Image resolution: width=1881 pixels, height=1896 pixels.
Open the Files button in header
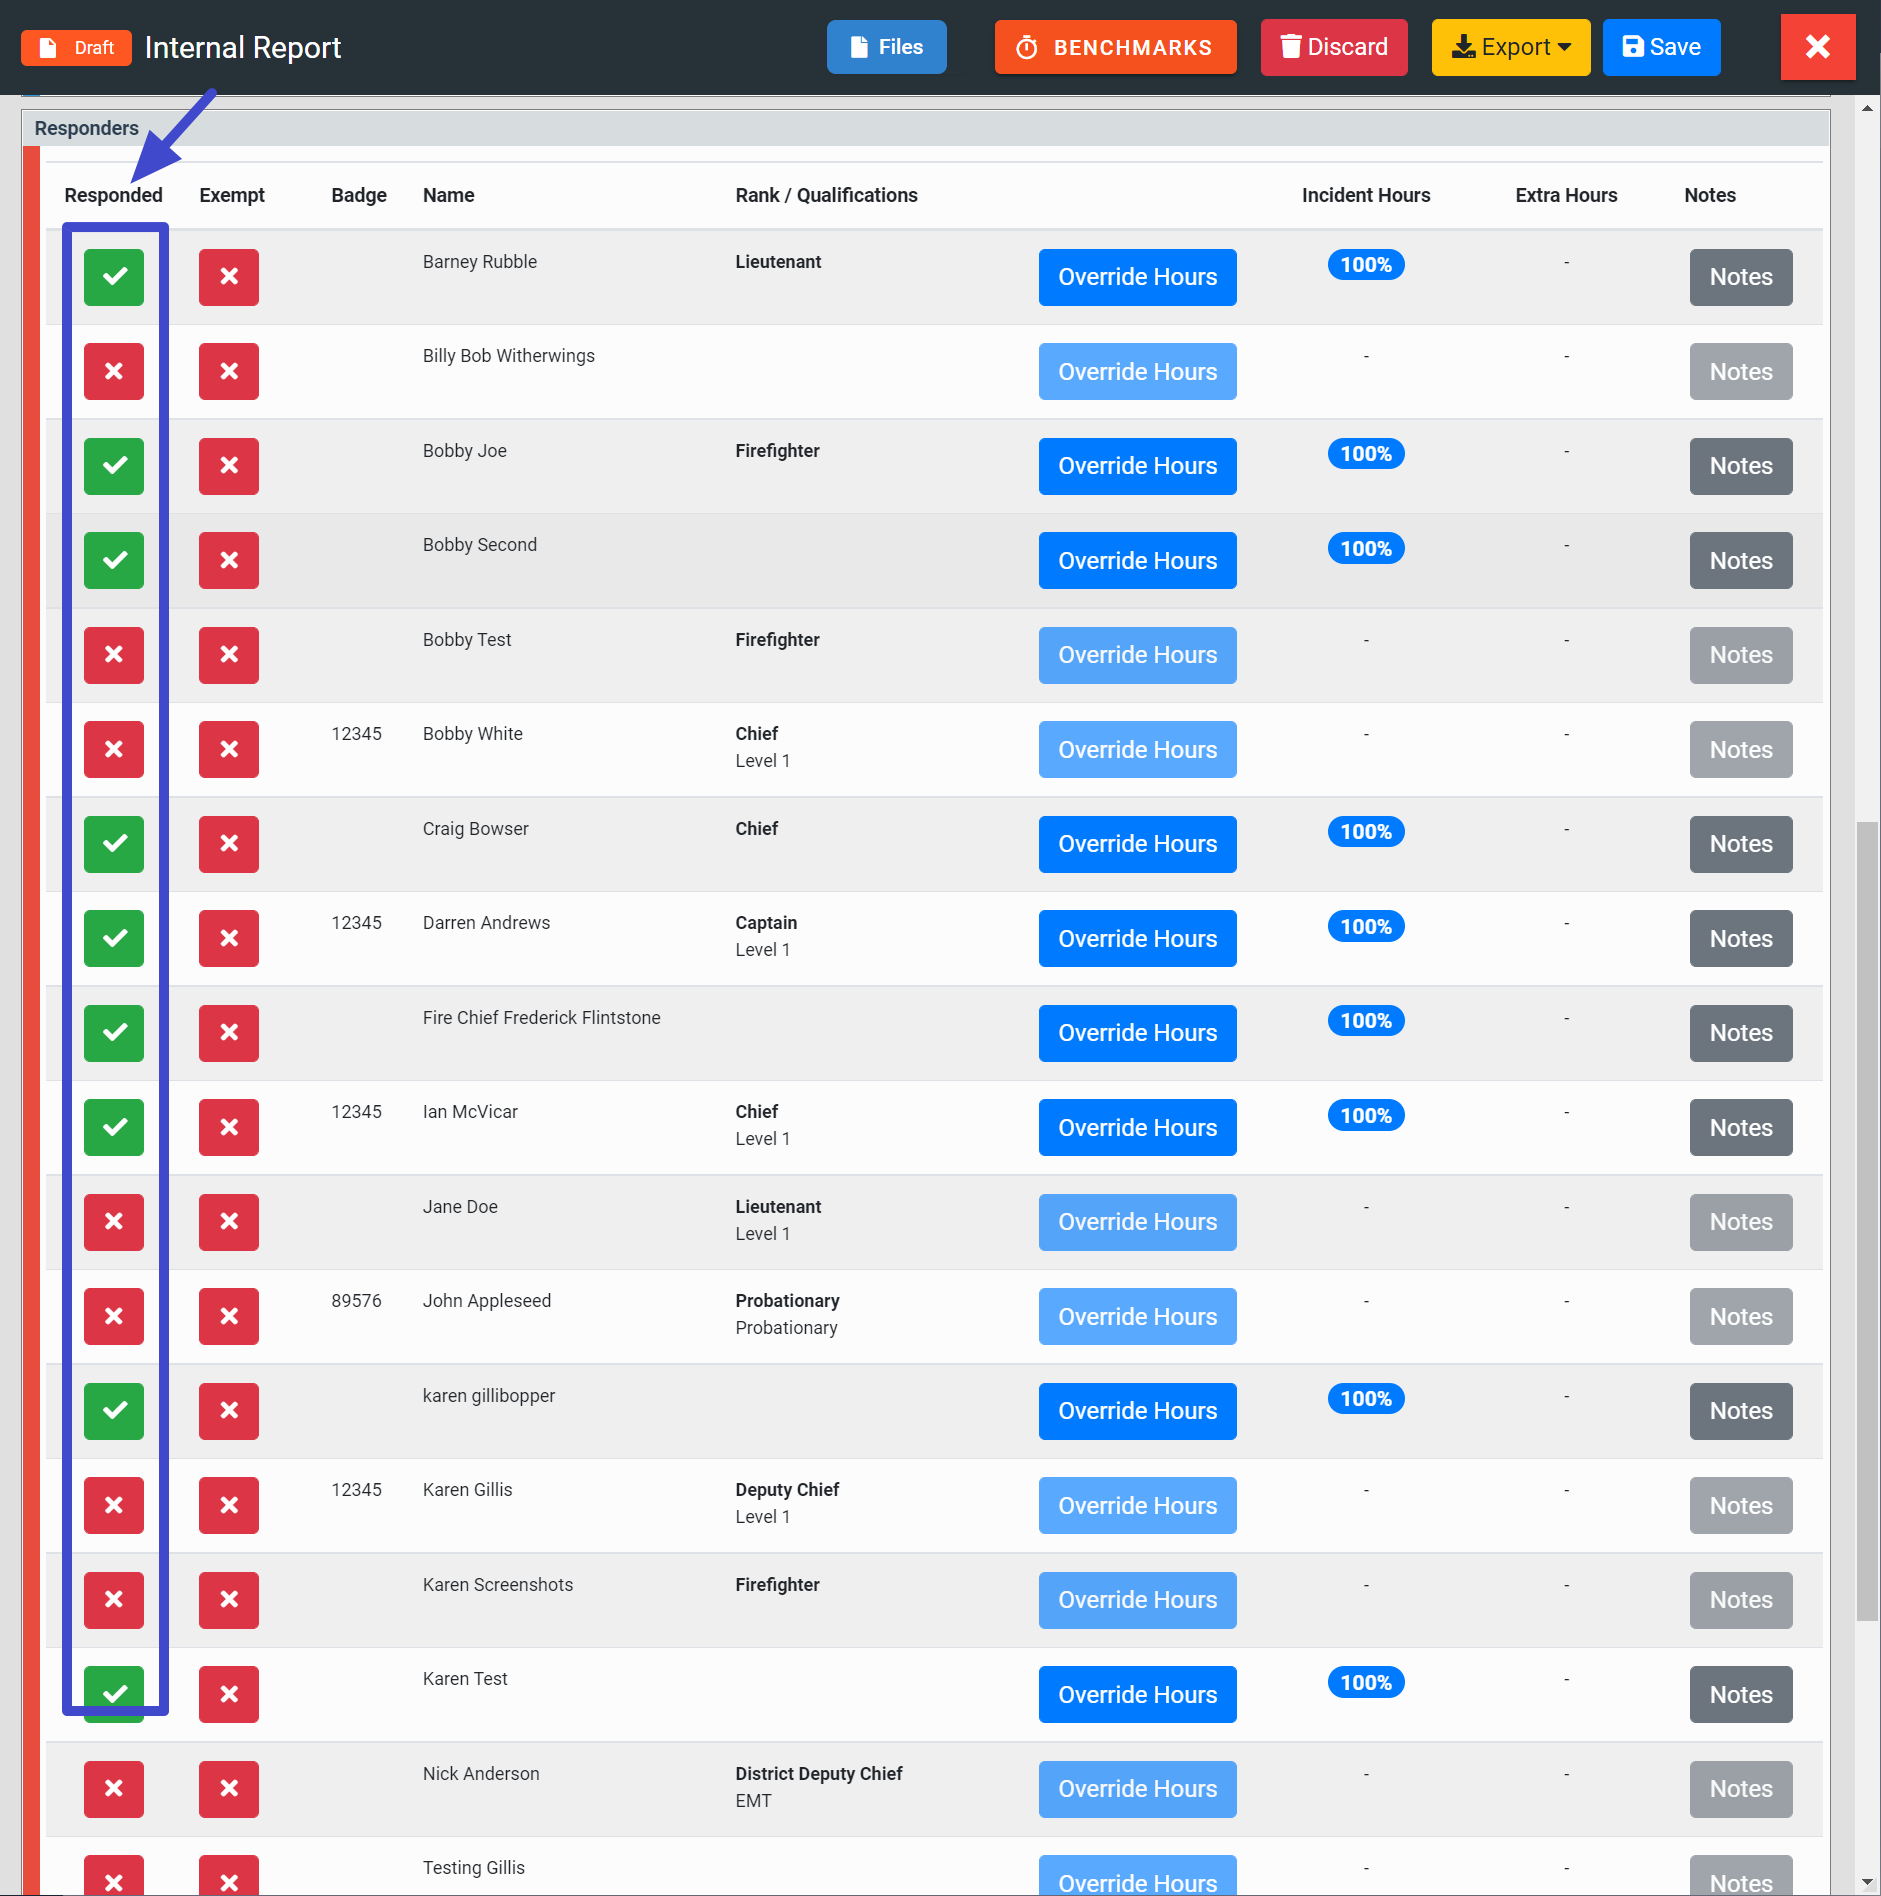[x=886, y=47]
